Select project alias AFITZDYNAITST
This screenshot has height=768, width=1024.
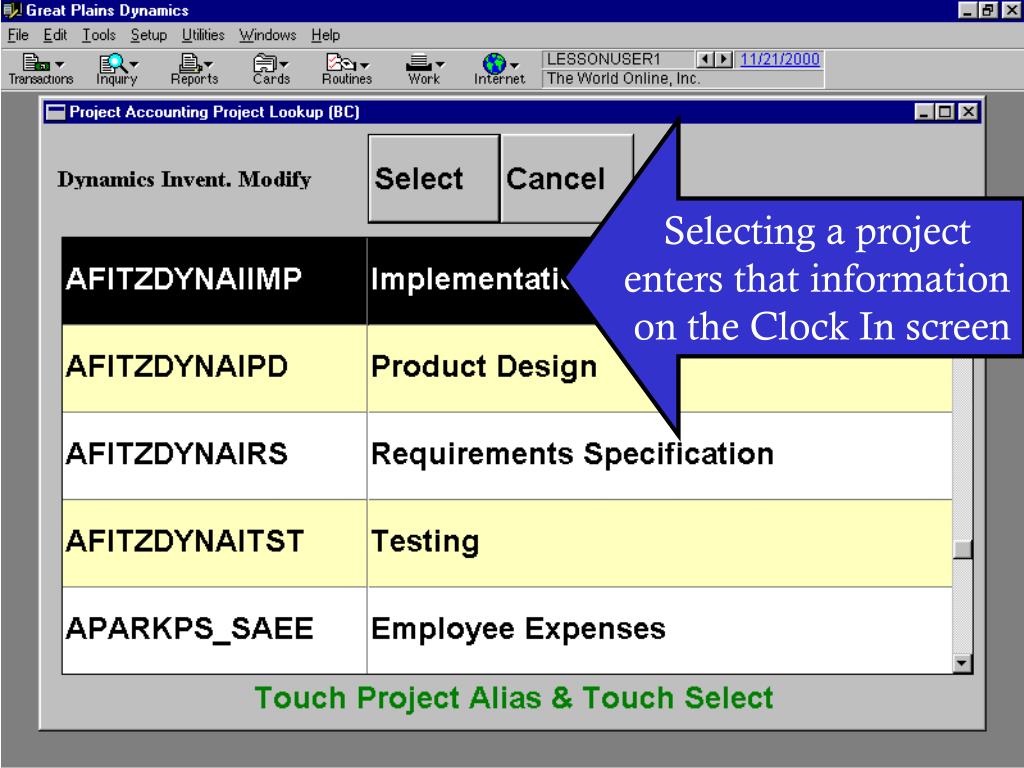(215, 543)
